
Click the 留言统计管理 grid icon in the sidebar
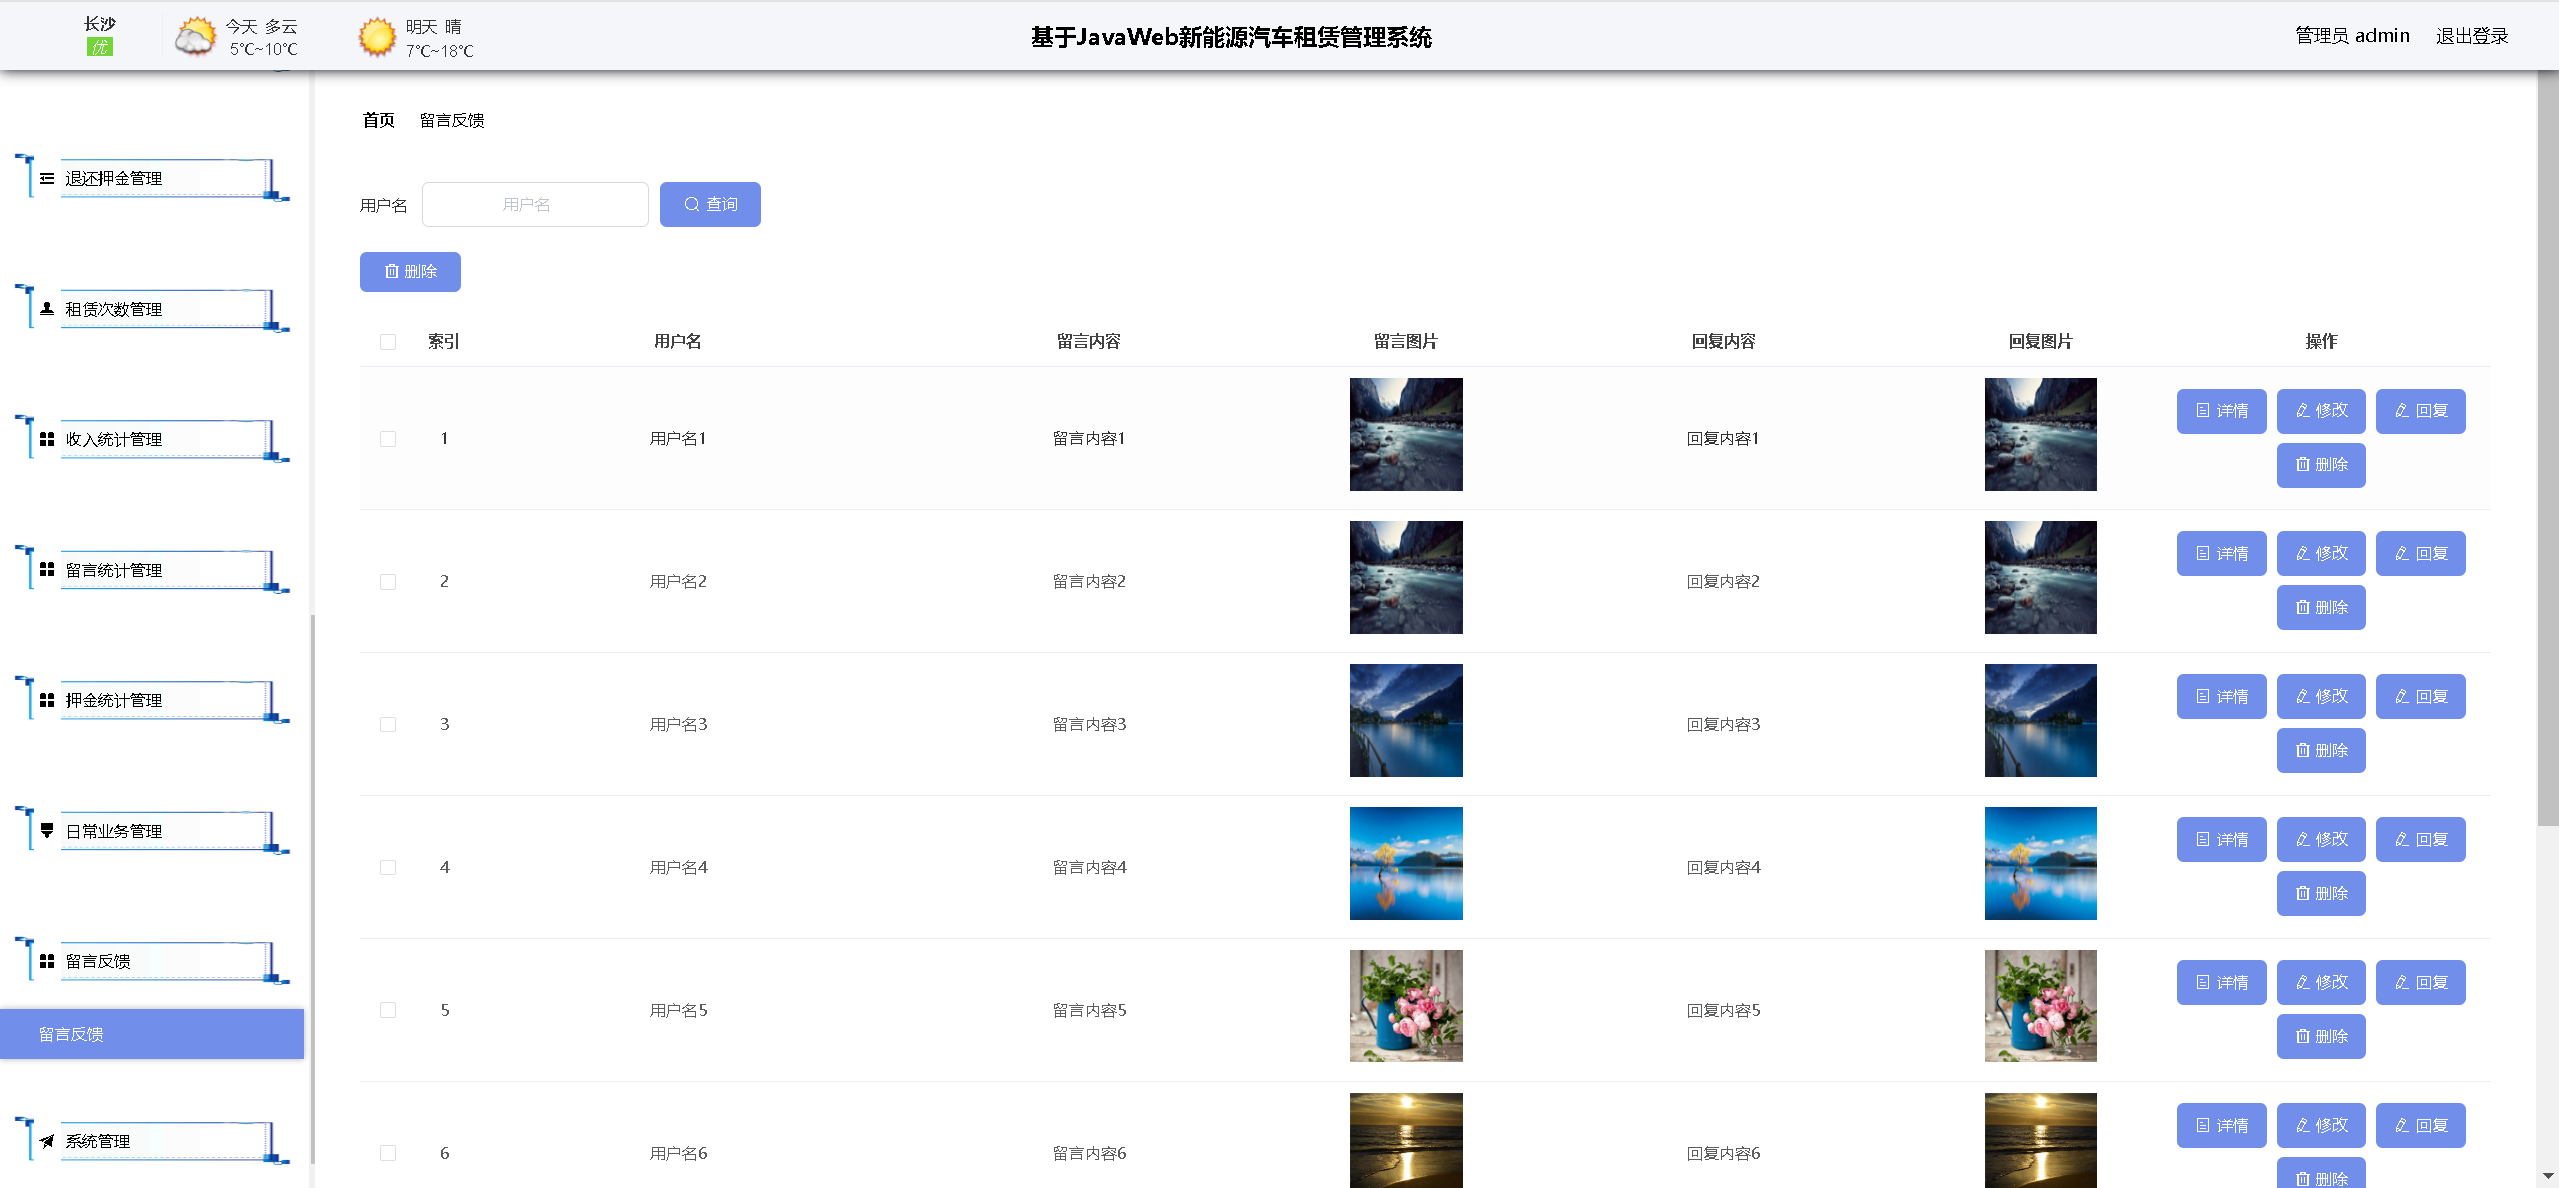point(47,570)
